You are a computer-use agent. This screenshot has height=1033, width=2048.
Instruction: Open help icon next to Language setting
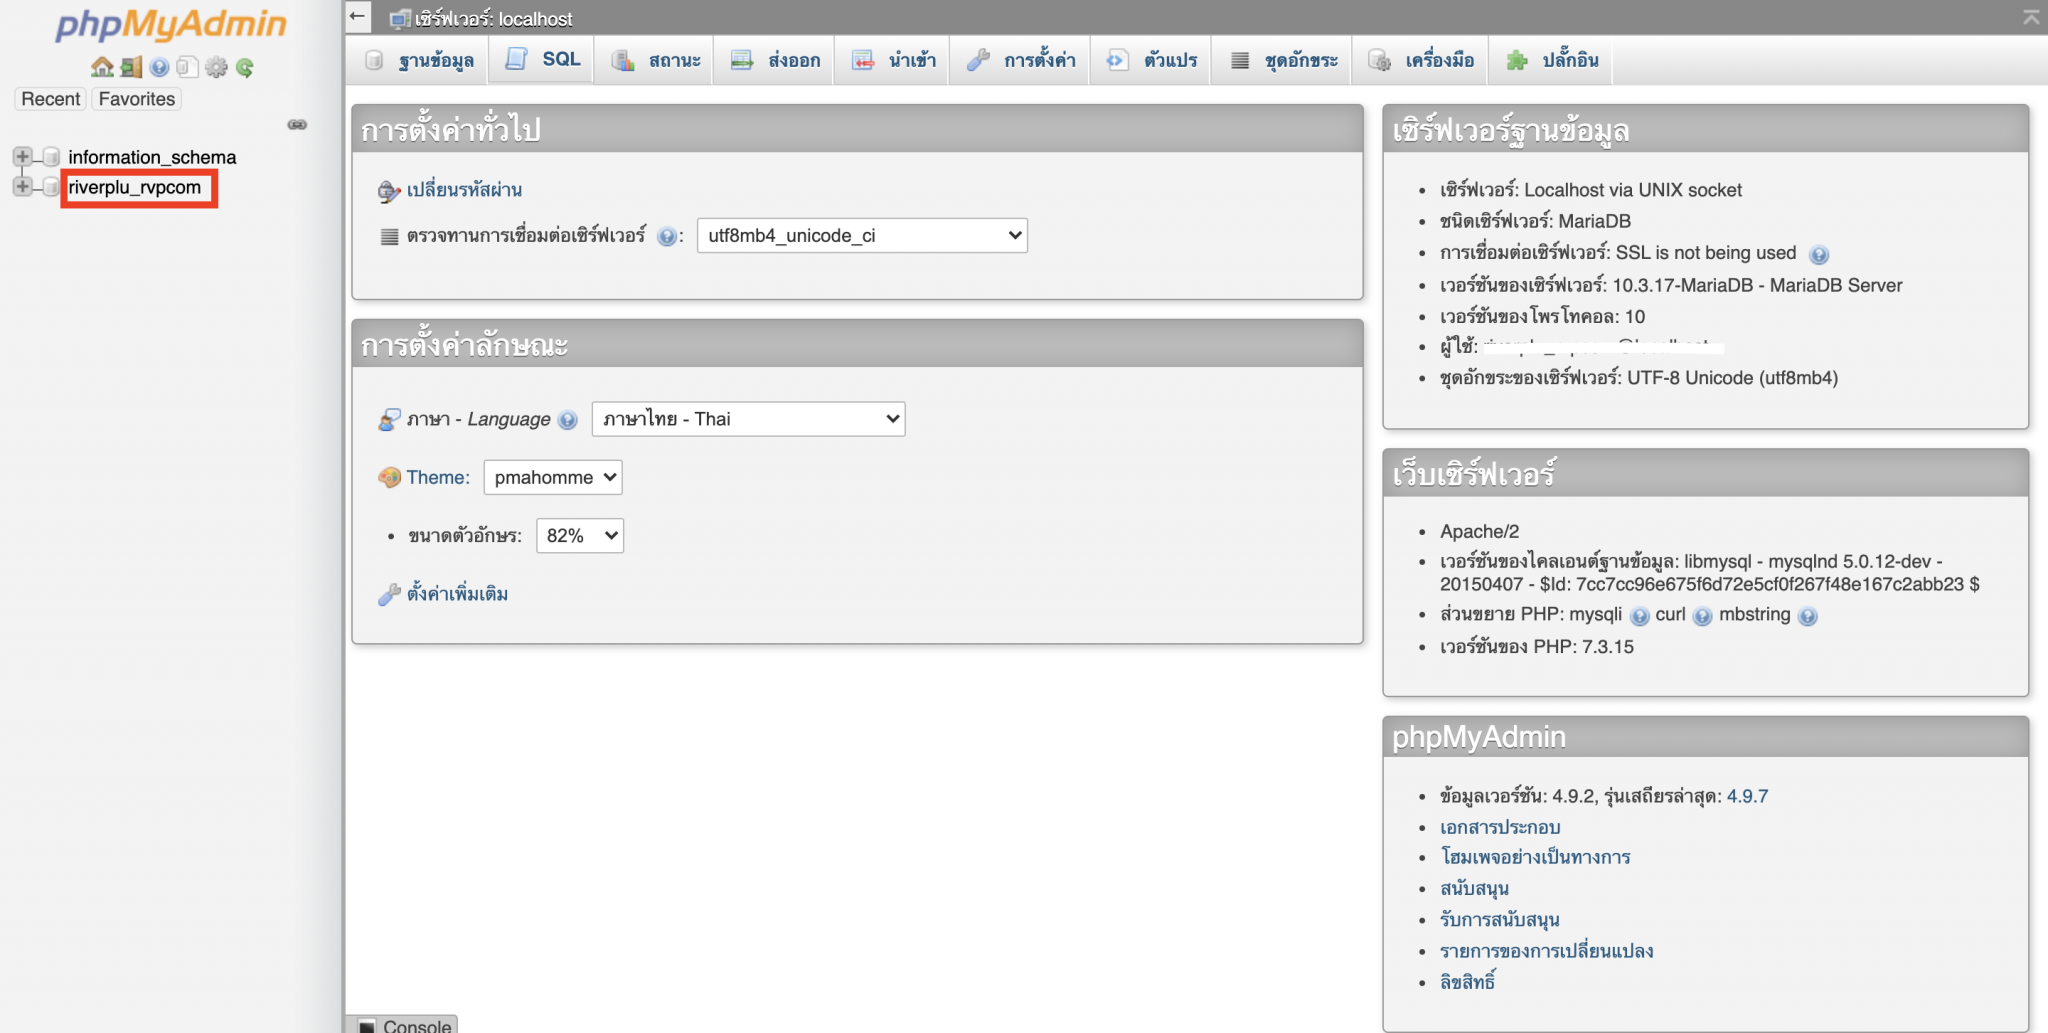pyautogui.click(x=568, y=419)
